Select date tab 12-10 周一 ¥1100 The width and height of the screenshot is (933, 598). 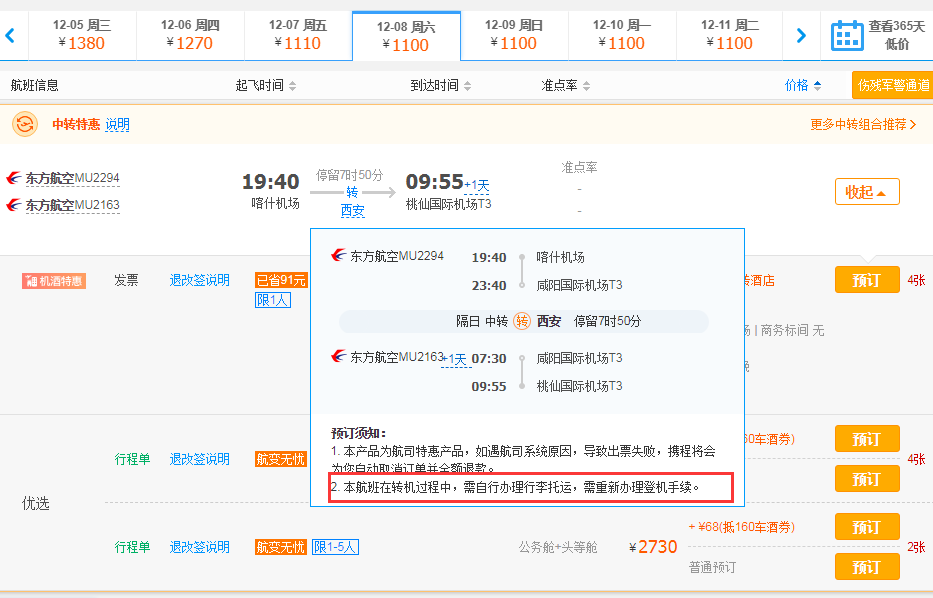coord(622,35)
